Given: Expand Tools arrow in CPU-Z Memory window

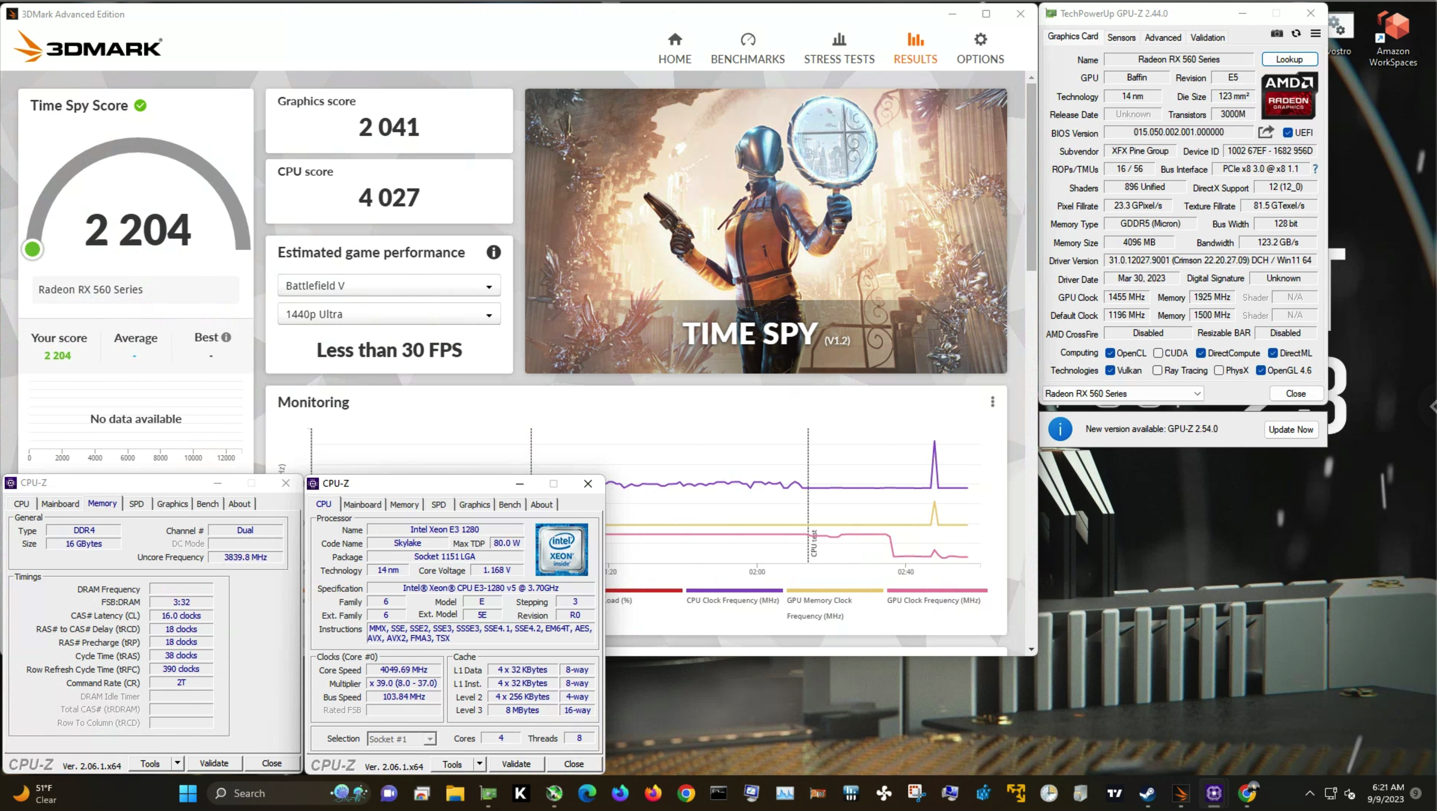Looking at the screenshot, I should tap(177, 763).
